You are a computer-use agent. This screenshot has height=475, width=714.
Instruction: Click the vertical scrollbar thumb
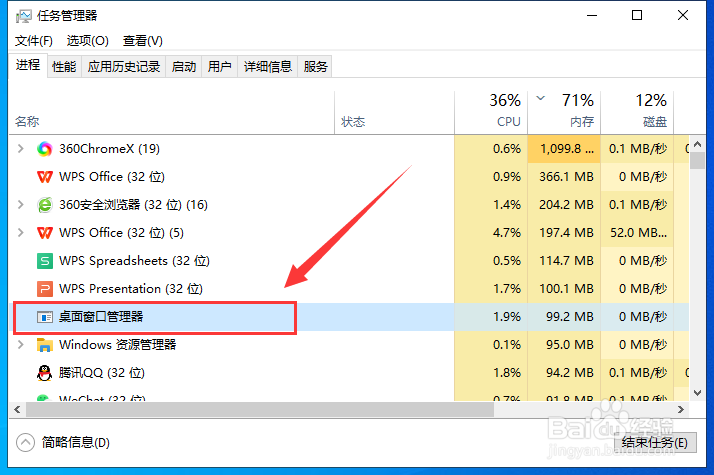[697, 161]
